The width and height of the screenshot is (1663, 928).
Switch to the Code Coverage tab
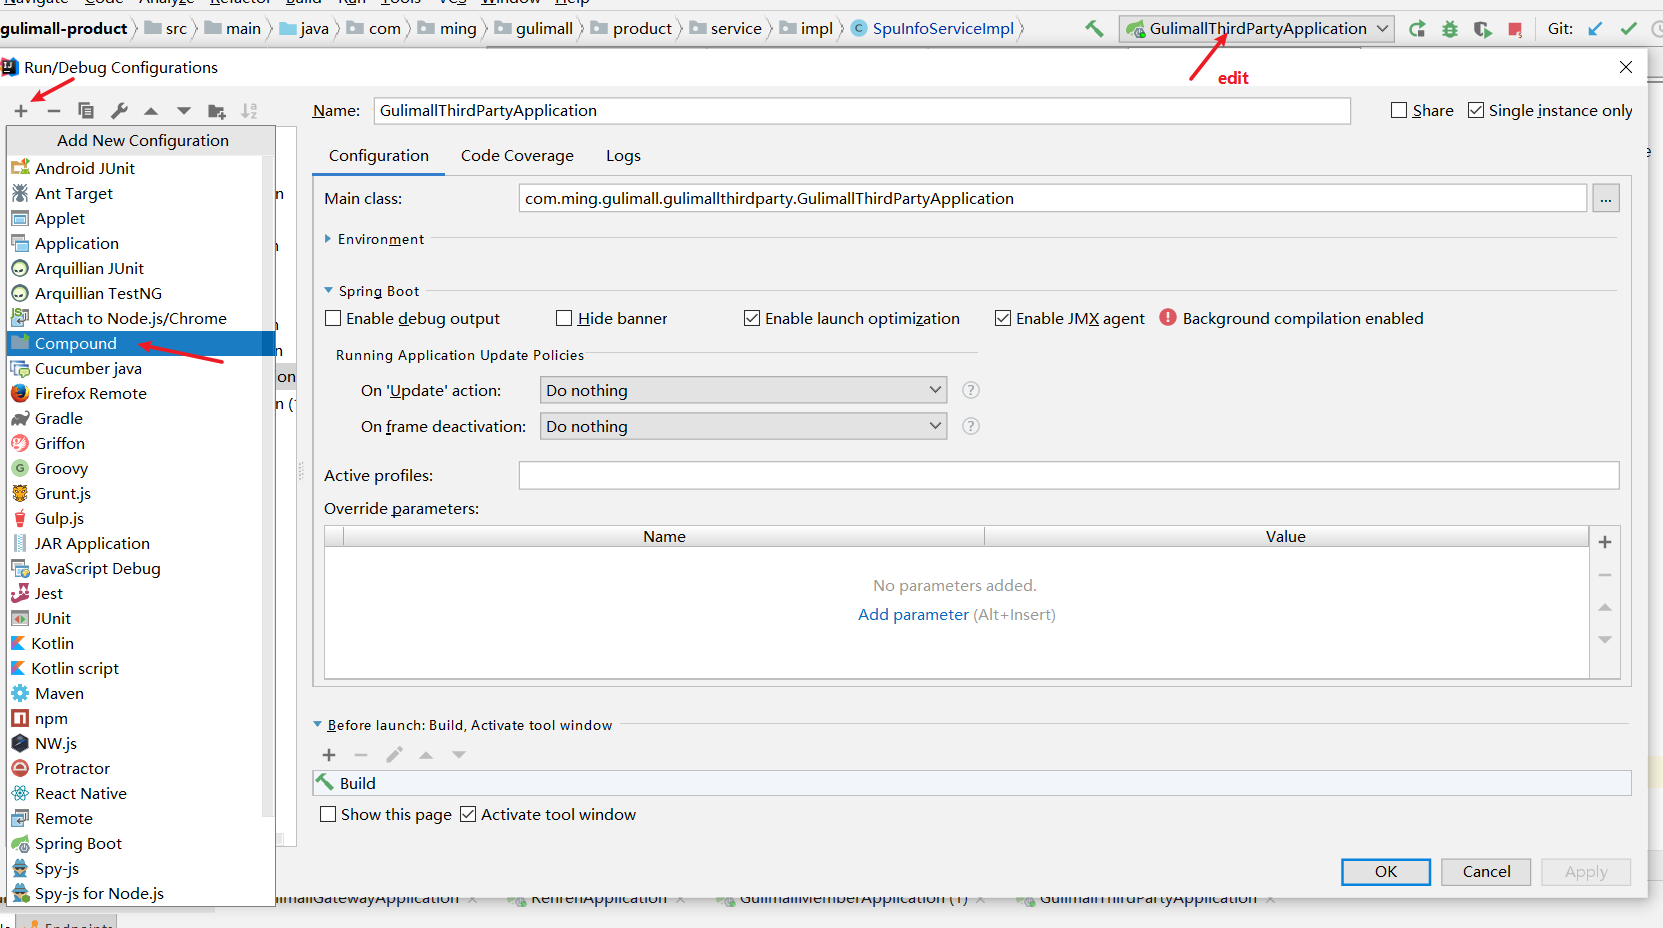(517, 155)
